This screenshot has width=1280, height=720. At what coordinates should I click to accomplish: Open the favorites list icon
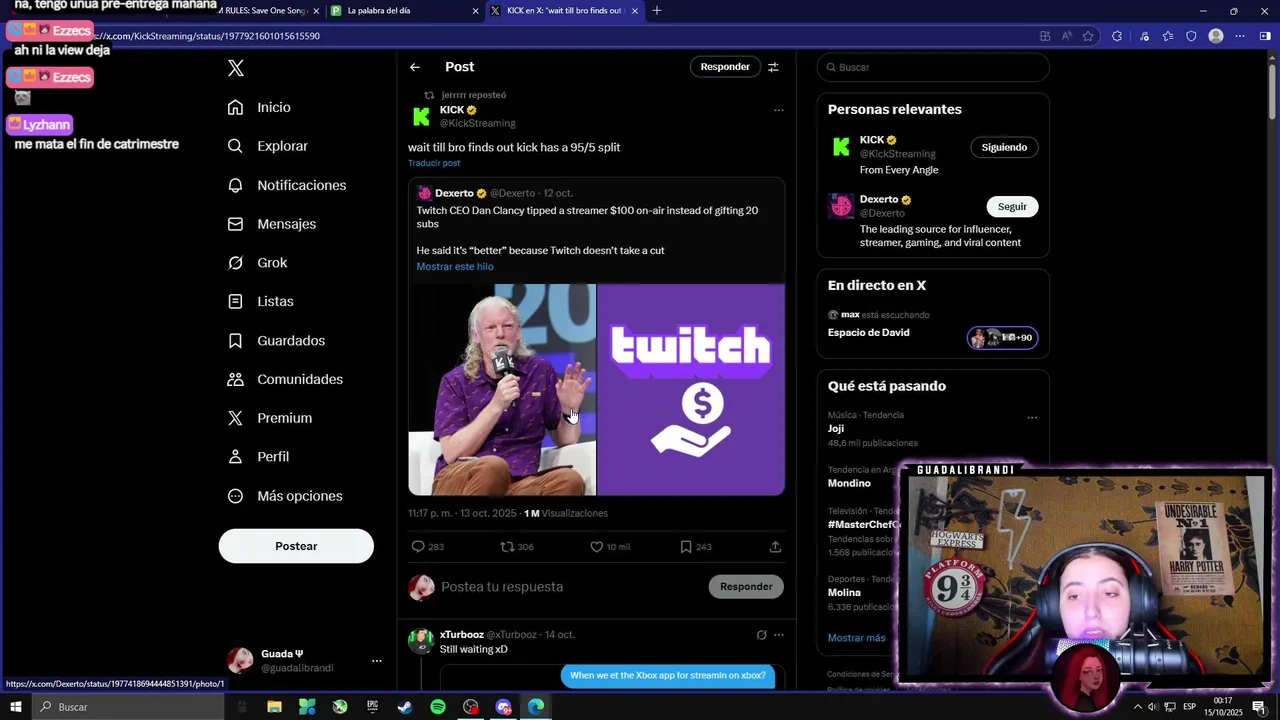1168,36
